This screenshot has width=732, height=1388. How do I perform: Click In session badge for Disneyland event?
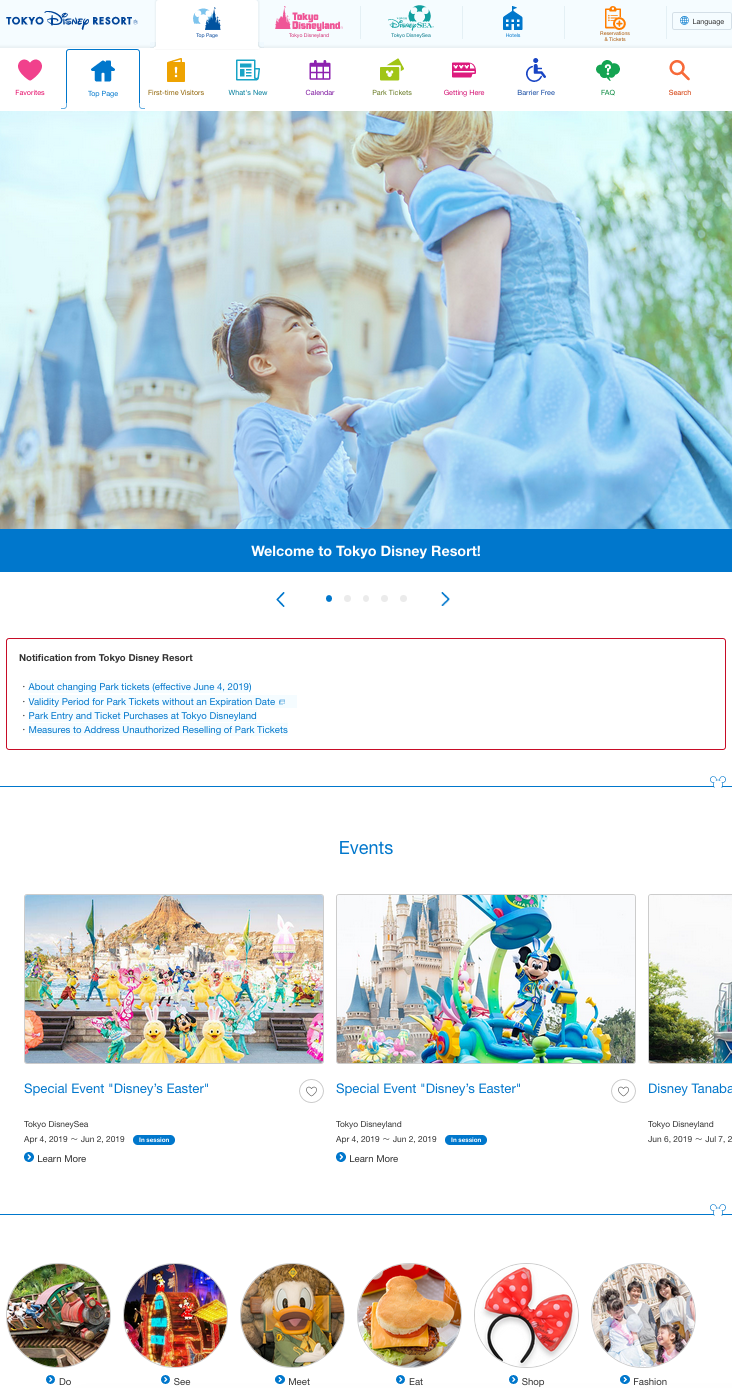click(466, 1139)
